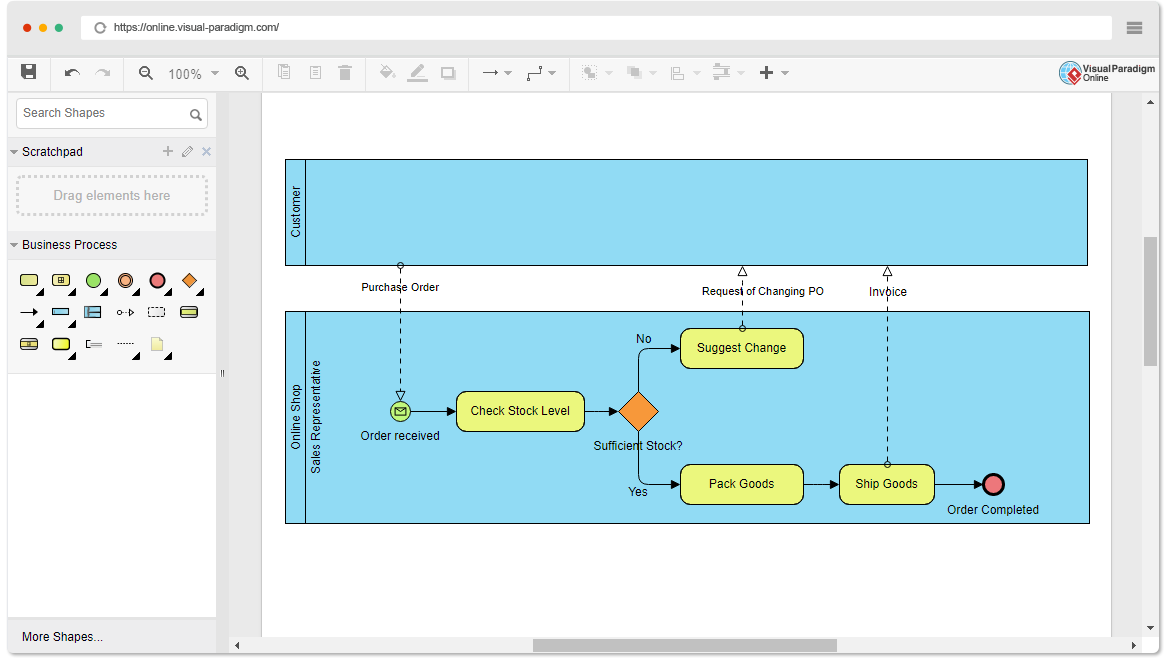Click the Check Stock Level task
The height and width of the screenshot is (665, 1170).
tap(520, 411)
